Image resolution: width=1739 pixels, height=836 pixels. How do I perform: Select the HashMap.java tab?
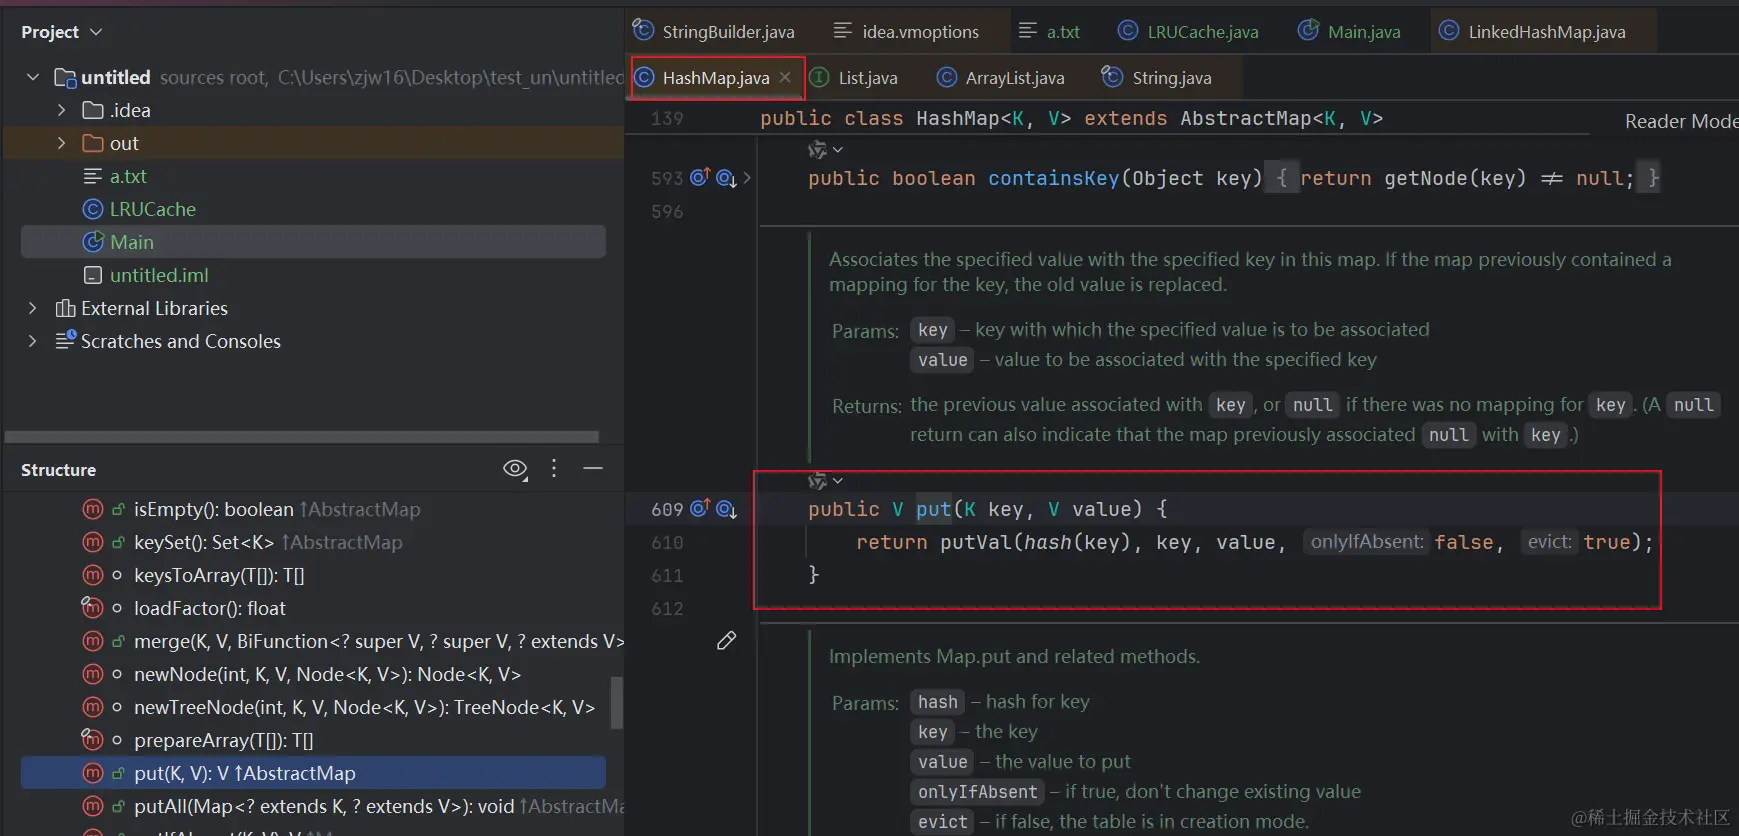(716, 78)
